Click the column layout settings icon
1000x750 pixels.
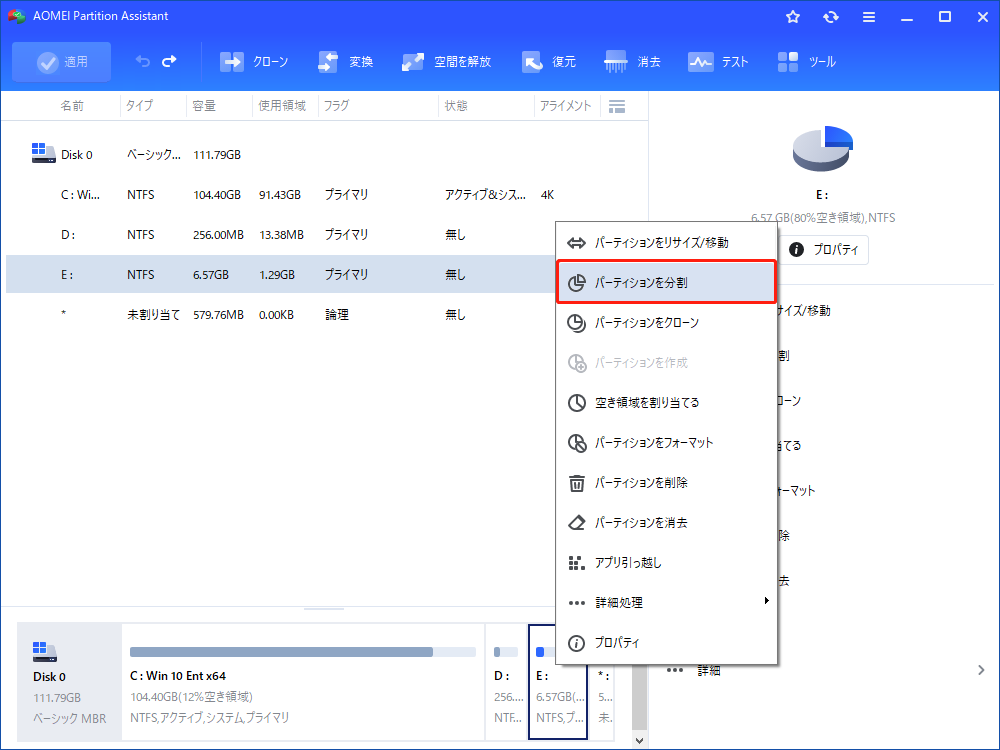pos(617,107)
